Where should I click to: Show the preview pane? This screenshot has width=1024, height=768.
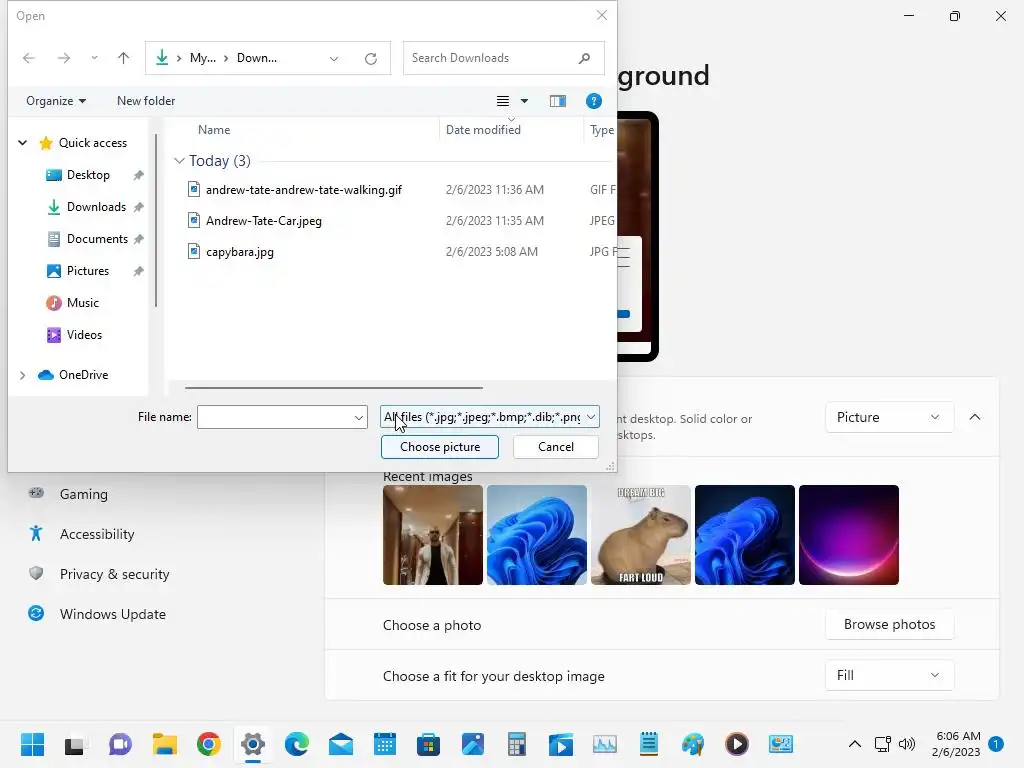[x=558, y=101]
